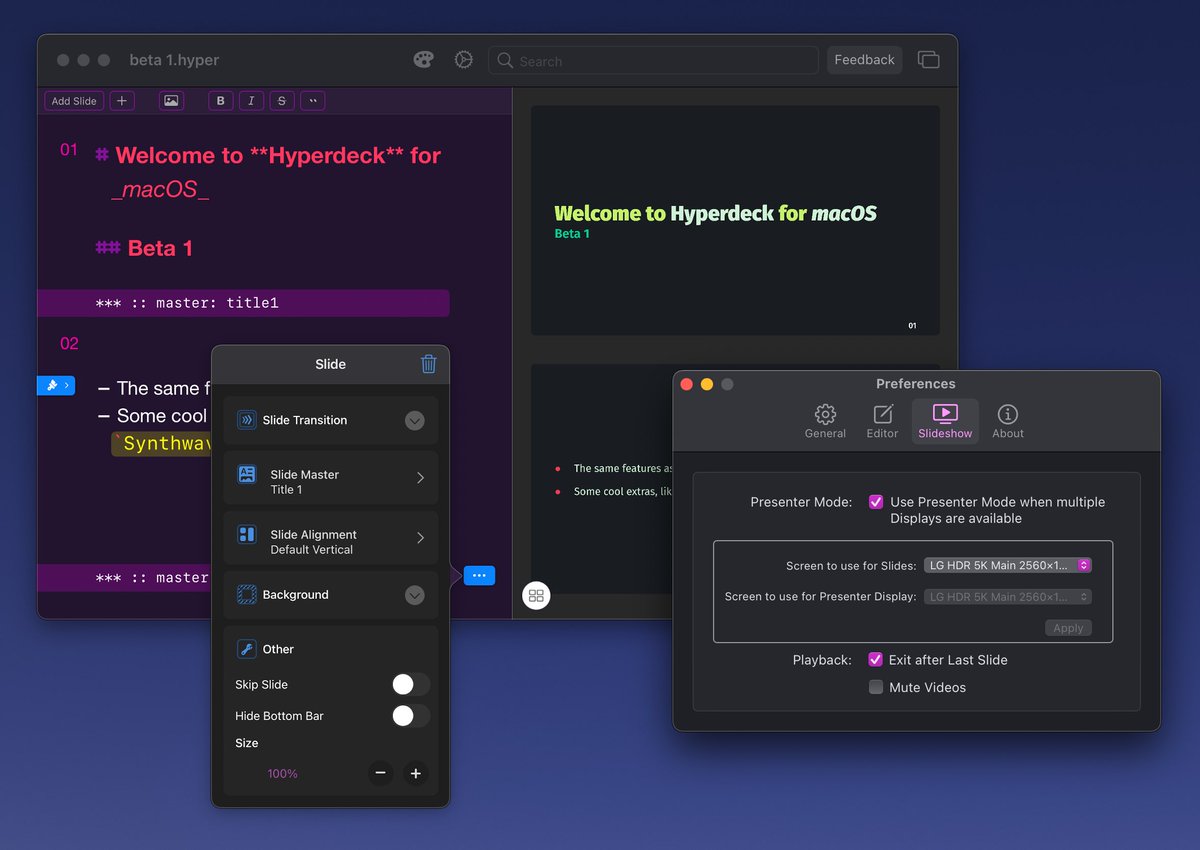
Task: Expand the Slide Transition section
Action: pos(415,421)
